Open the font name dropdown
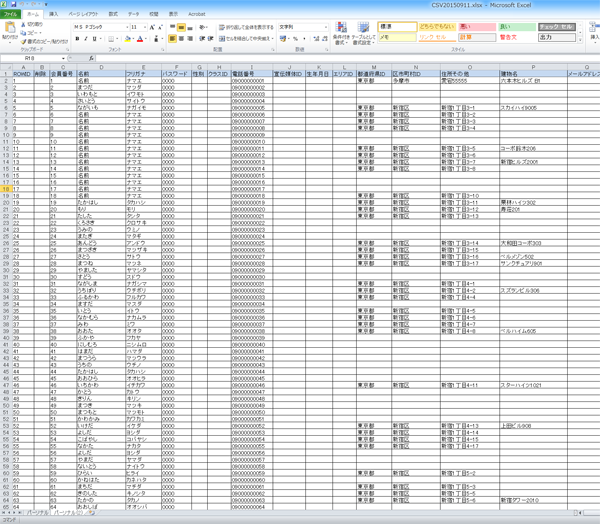Viewport: 600px width, 524px height. click(127, 27)
